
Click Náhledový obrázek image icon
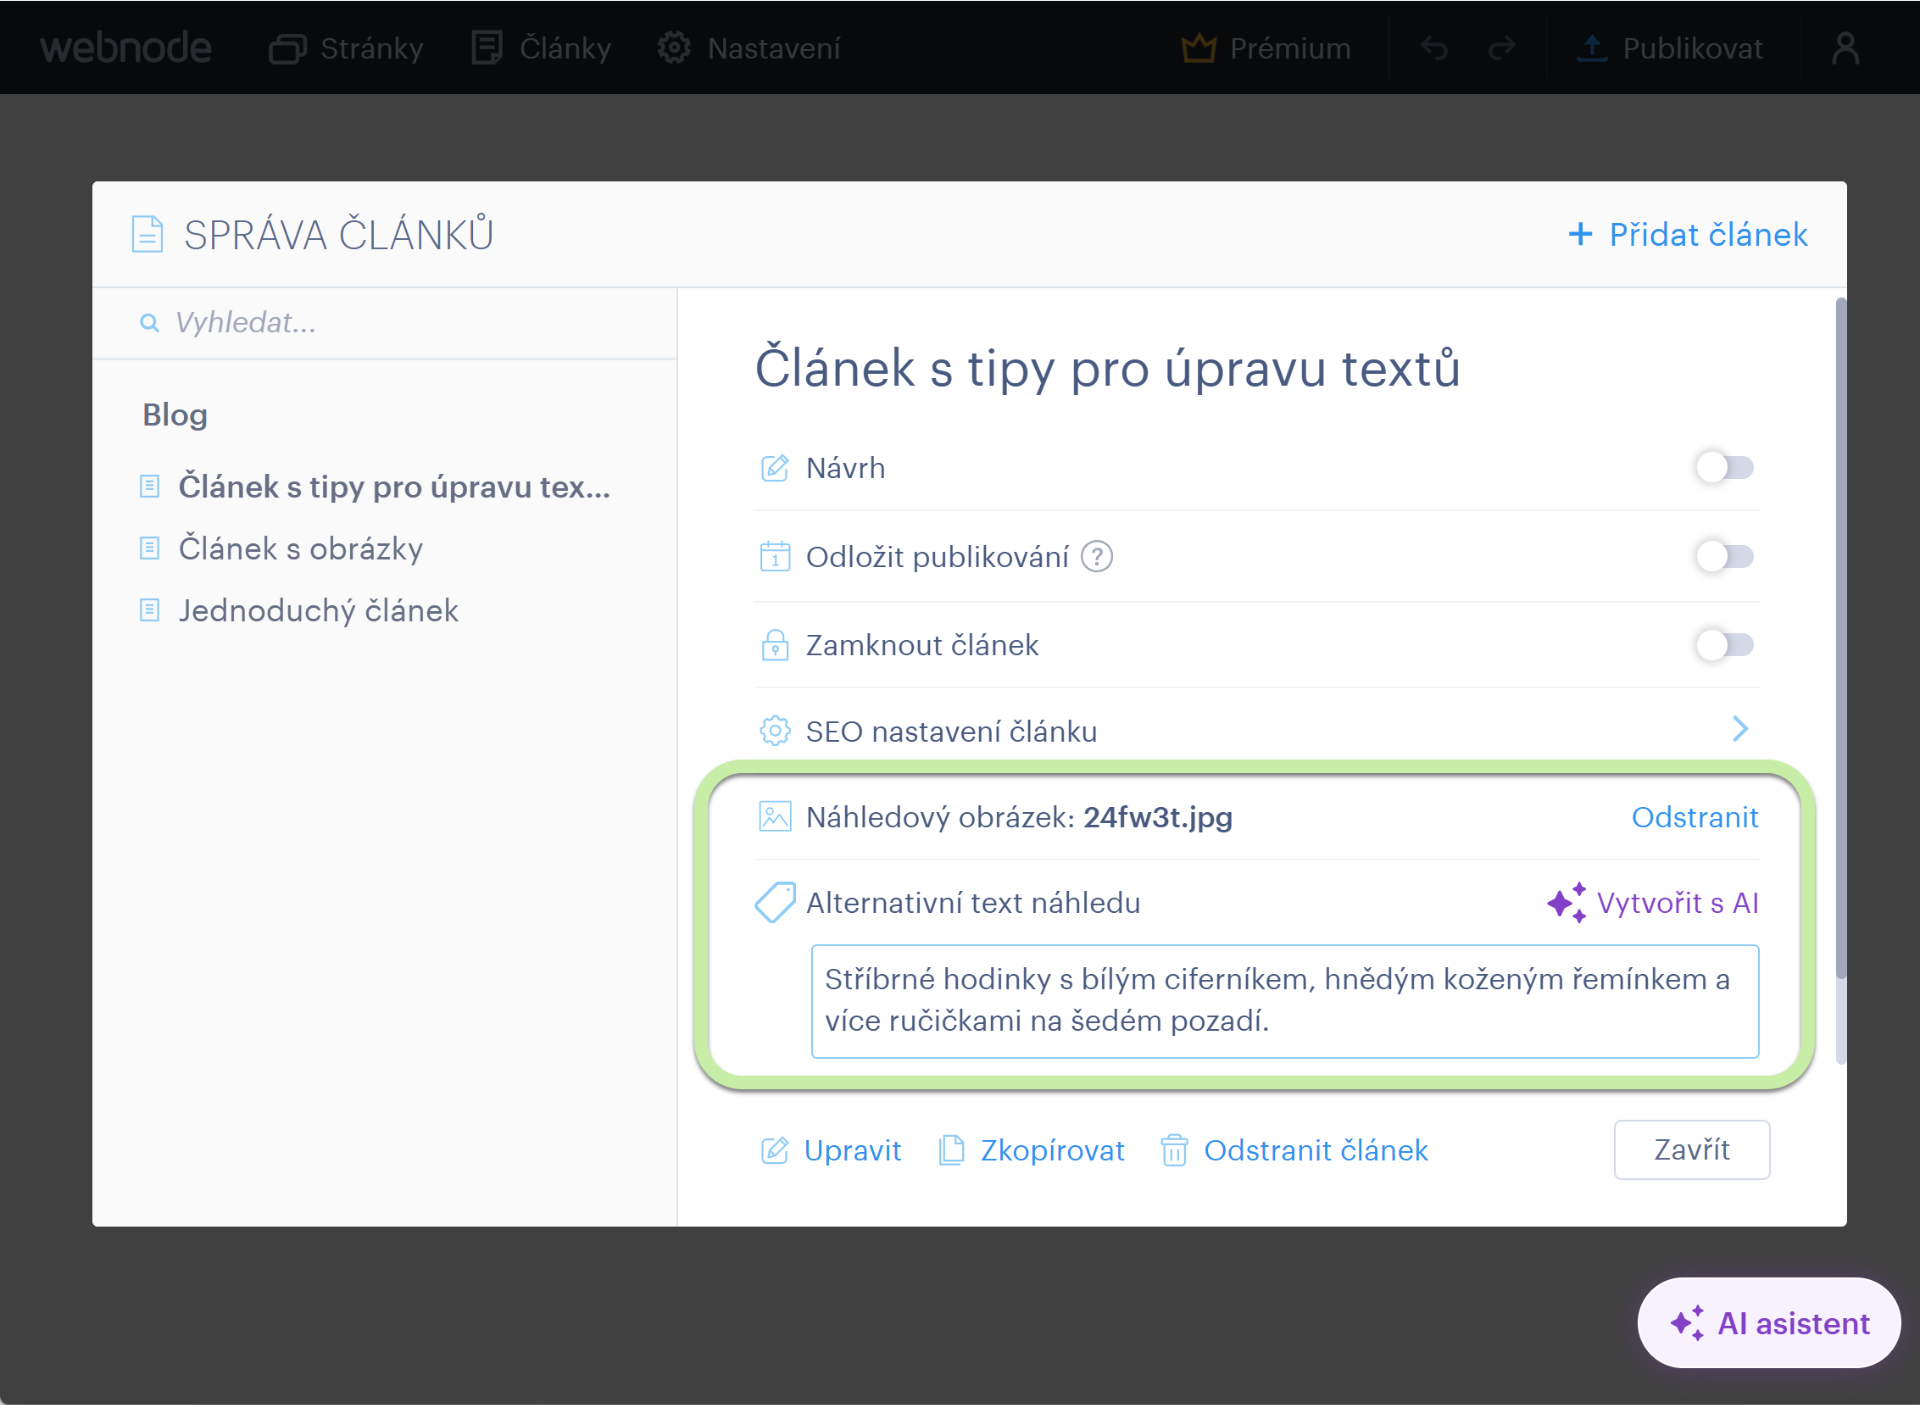[775, 817]
